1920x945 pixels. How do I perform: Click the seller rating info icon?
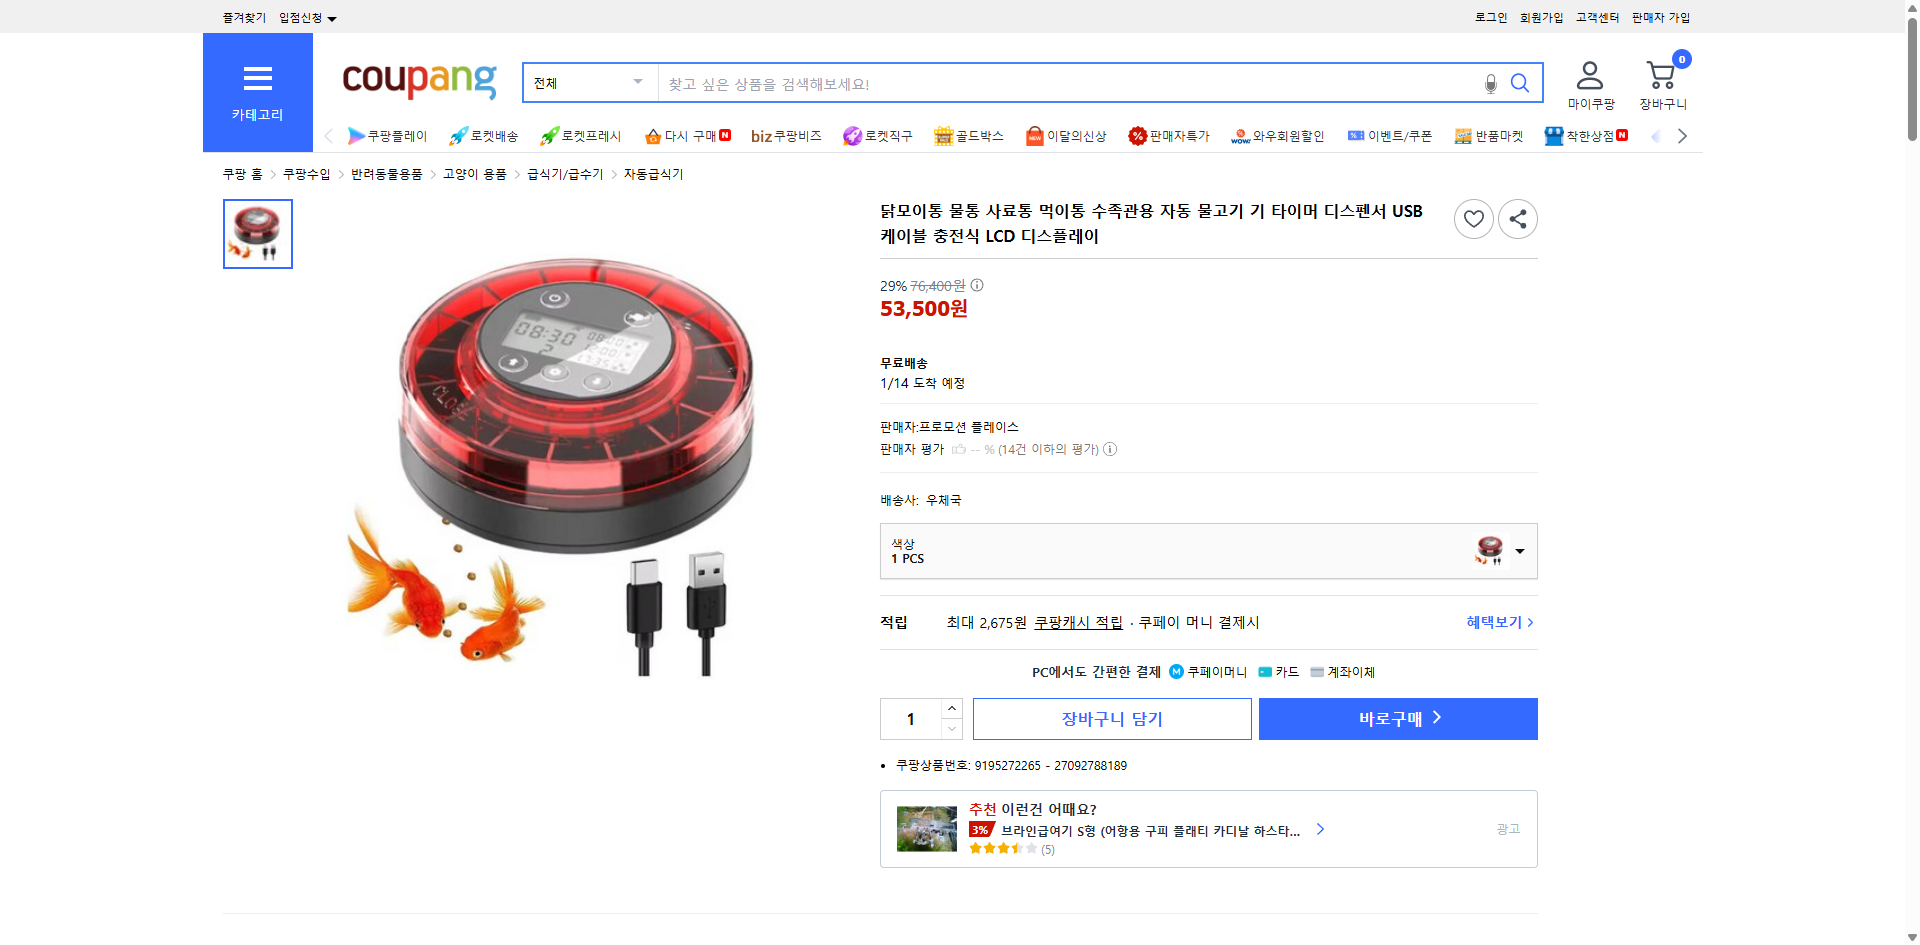1110,449
